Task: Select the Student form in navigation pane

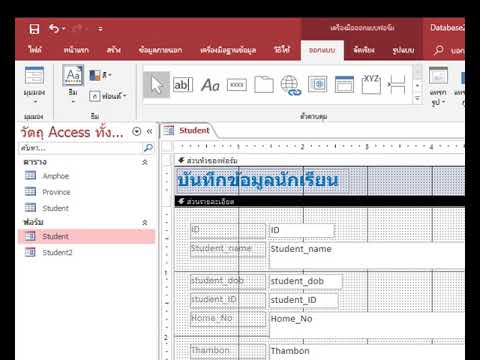Action: 87,236
